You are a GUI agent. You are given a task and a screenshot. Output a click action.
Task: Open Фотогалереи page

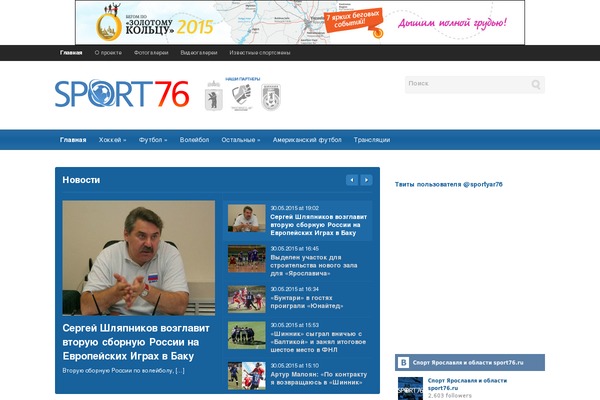click(151, 53)
